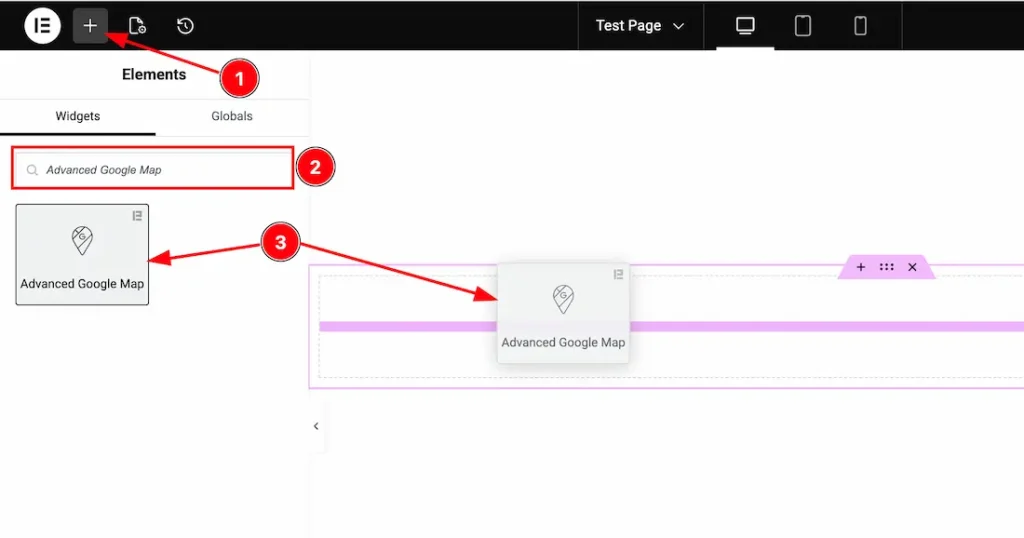Expand the Test Page dropdown

pos(640,26)
